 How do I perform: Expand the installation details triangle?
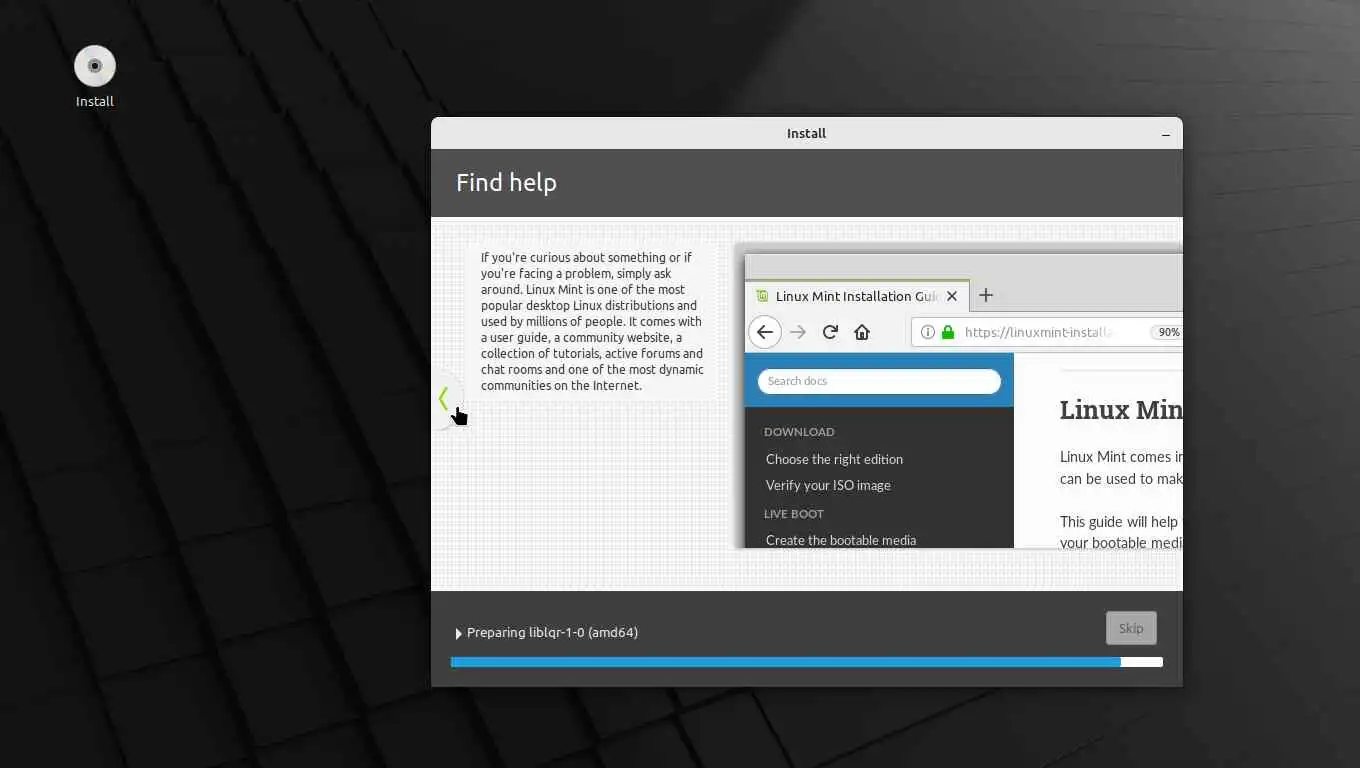point(458,633)
